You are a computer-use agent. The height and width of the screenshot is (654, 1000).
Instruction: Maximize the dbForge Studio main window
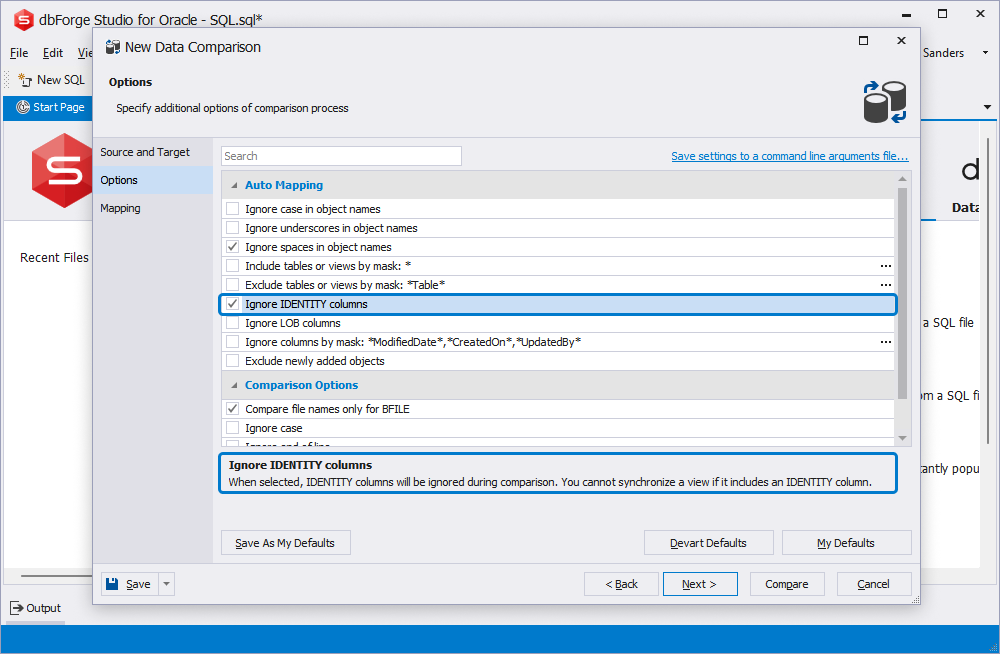(x=943, y=13)
